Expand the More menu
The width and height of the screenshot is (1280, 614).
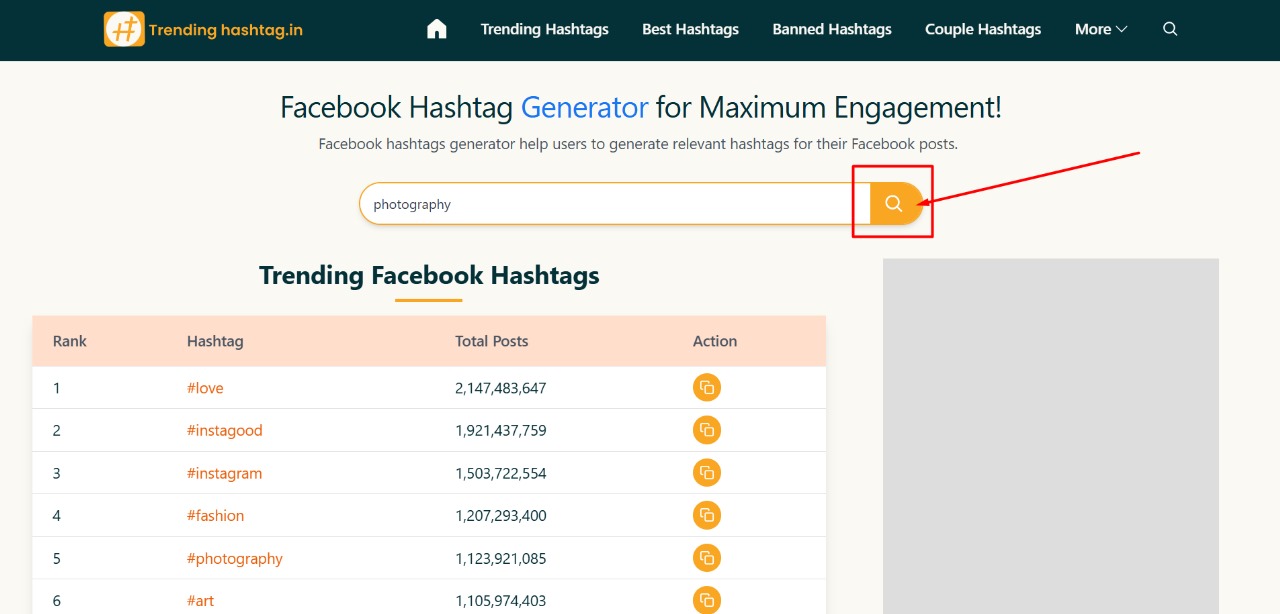pyautogui.click(x=1101, y=29)
